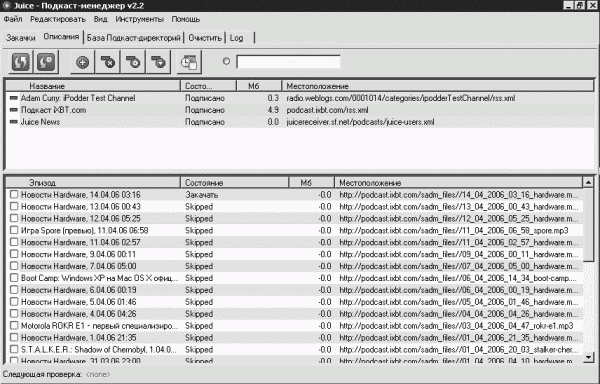Click the Местоположение header in episodes list
The image size is (600, 384).
pyautogui.click(x=458, y=183)
